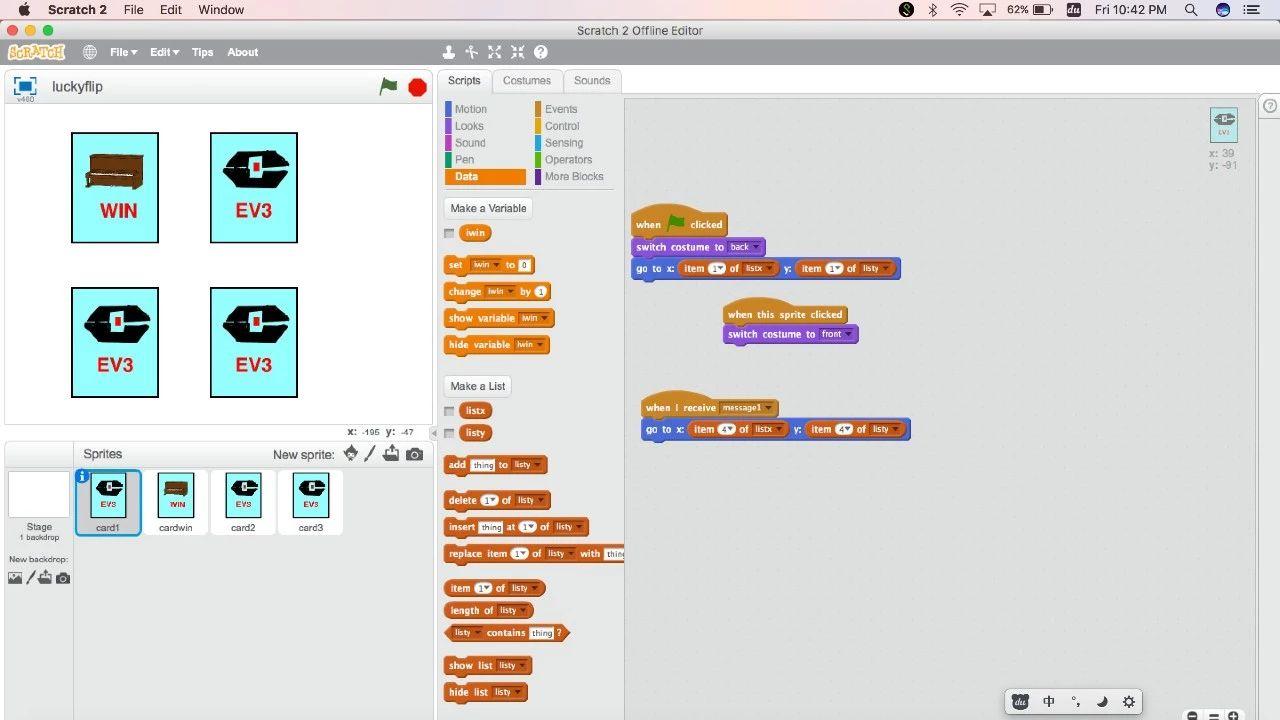Click the WIN card on stage
1280x720 pixels.
[x=115, y=188]
